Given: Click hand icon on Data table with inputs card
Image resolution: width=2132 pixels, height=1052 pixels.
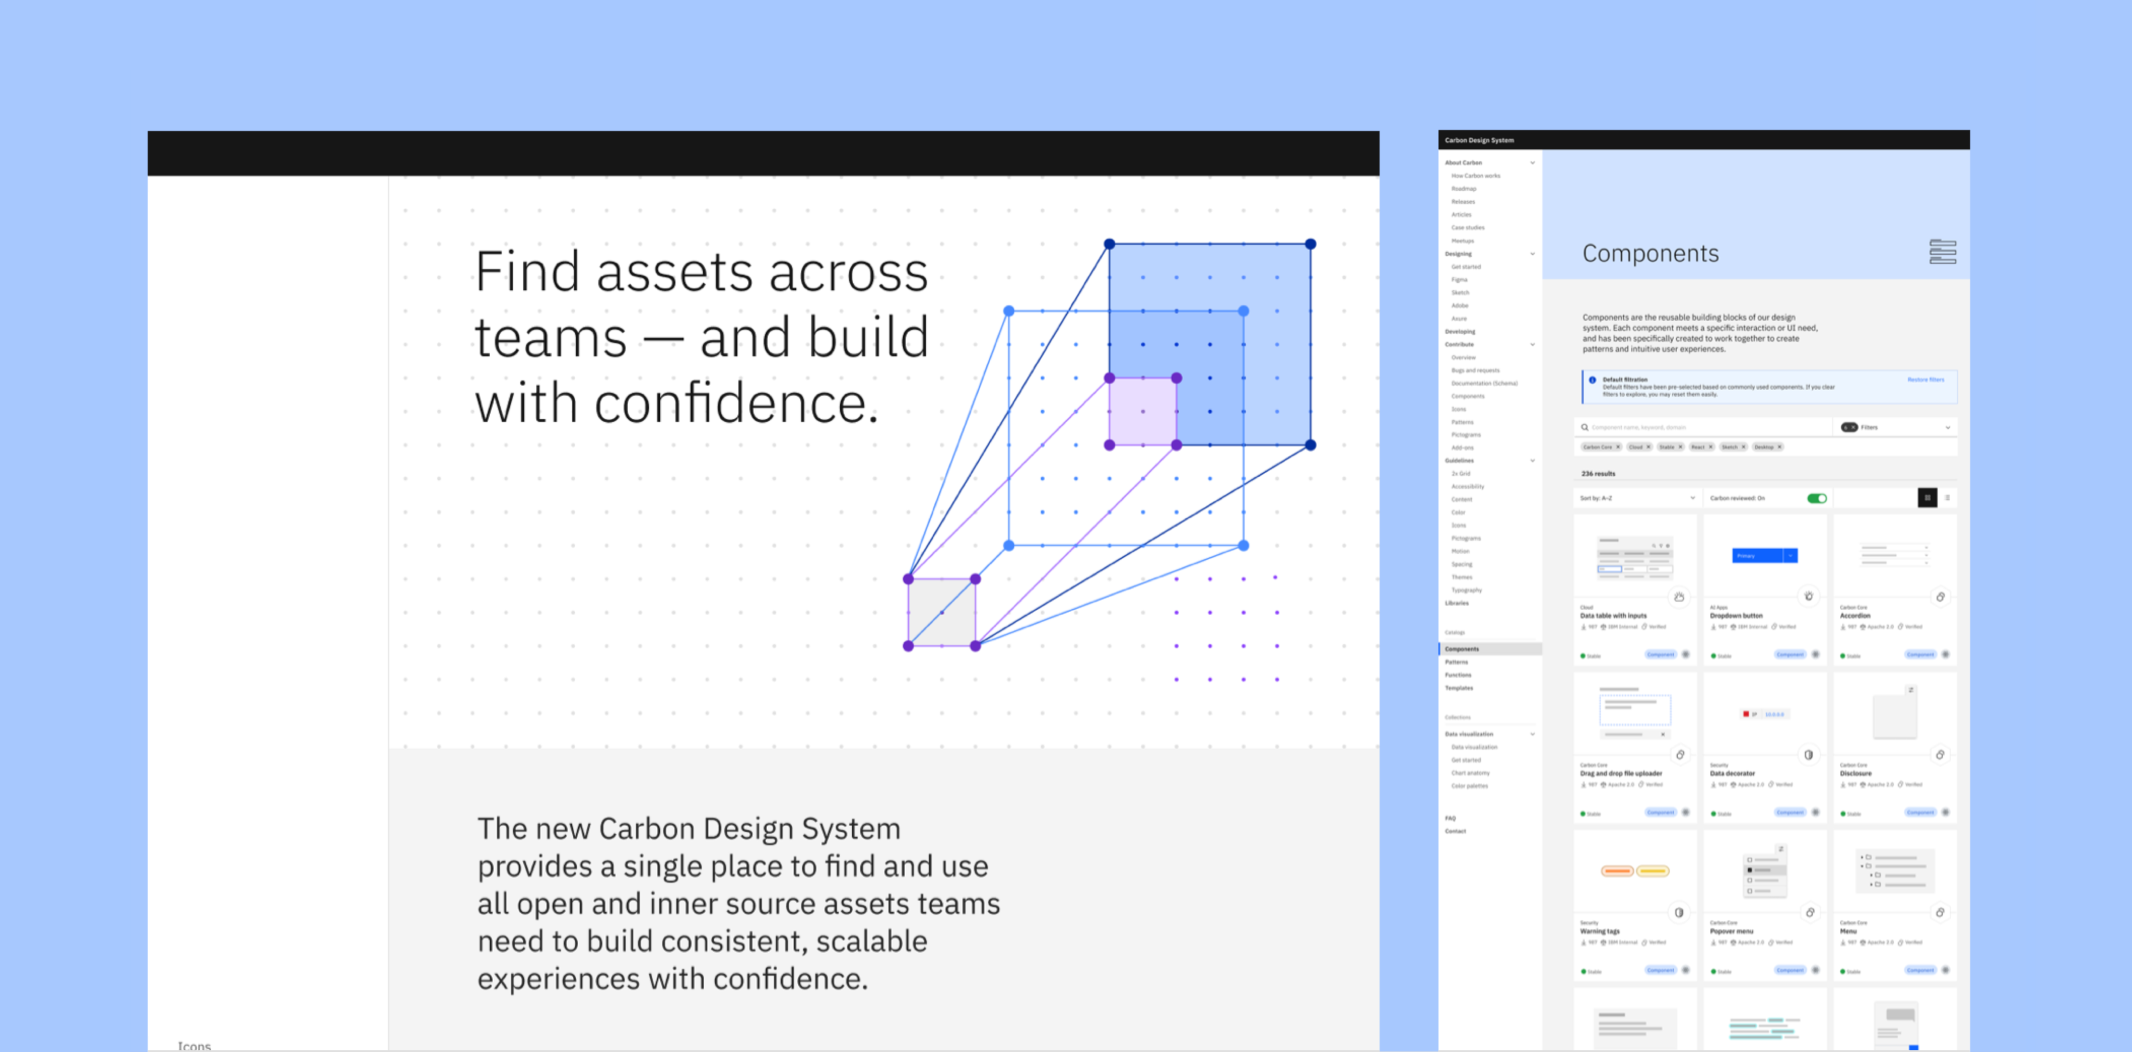Looking at the screenshot, I should 1679,597.
